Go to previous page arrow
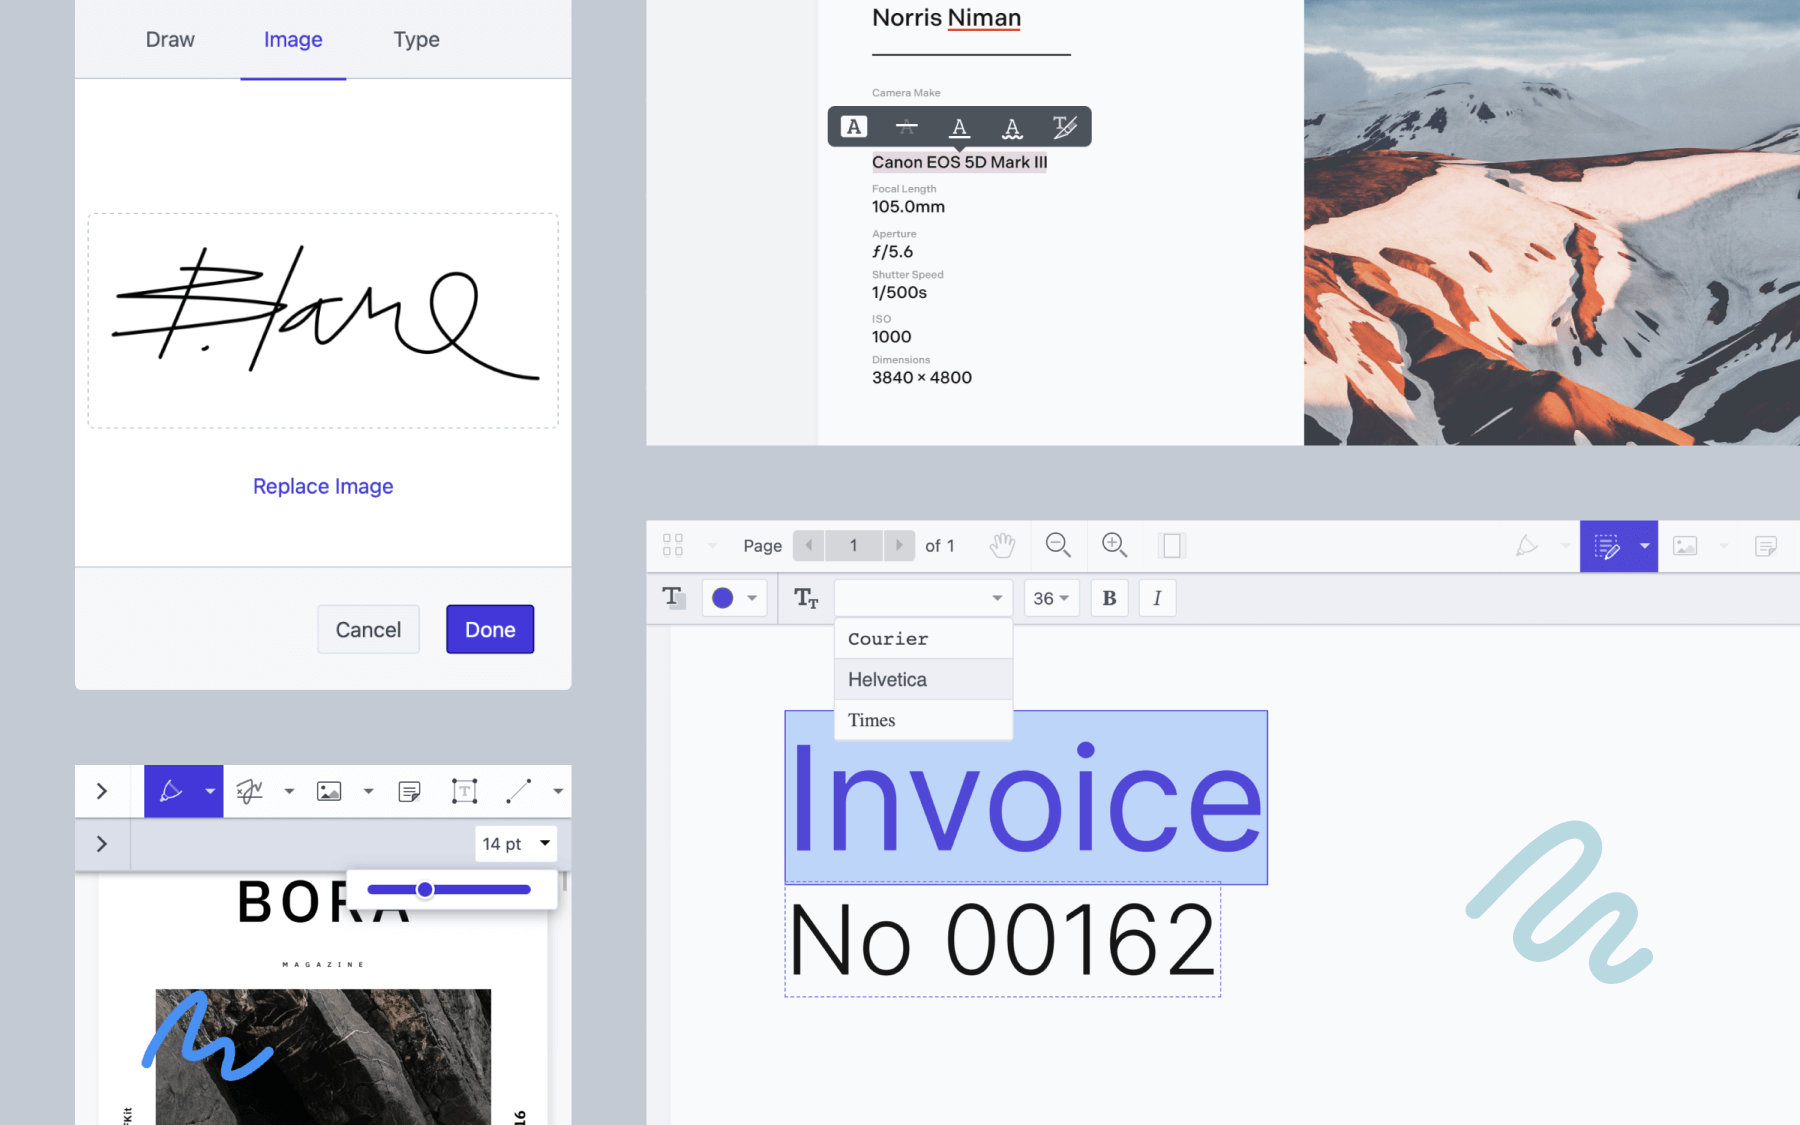The image size is (1800, 1125). coord(808,545)
